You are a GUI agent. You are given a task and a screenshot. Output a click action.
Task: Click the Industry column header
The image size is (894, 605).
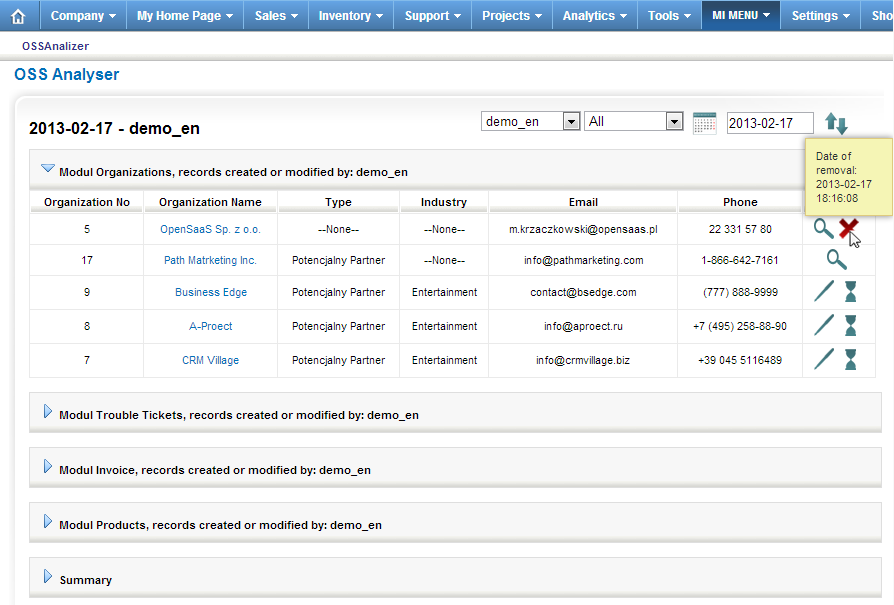pos(444,202)
